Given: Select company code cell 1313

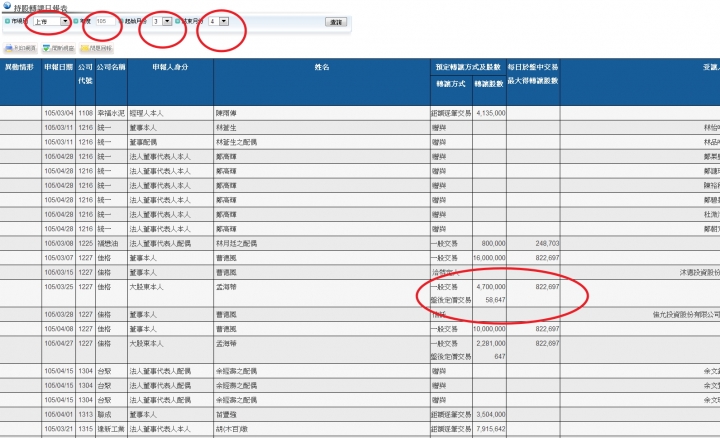Looking at the screenshot, I should click(x=85, y=415).
